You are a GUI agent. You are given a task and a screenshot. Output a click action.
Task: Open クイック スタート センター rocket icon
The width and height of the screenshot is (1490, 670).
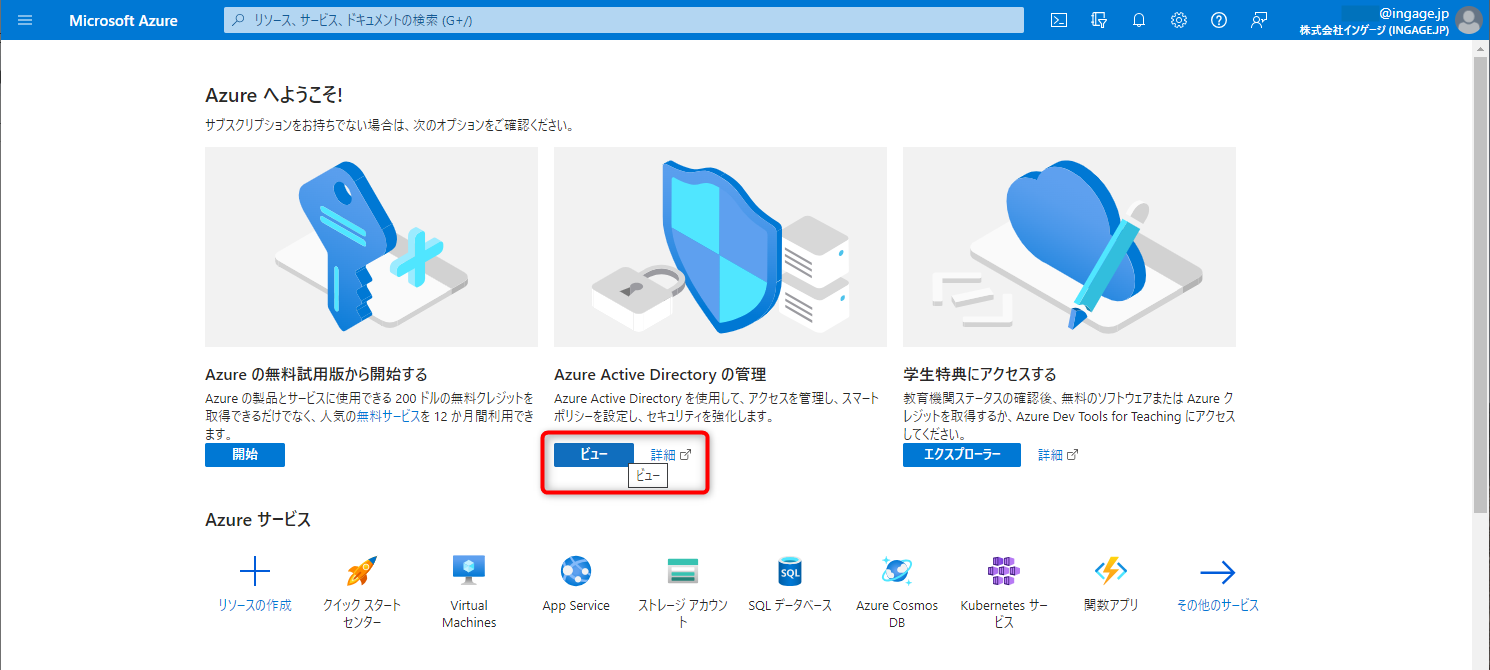pos(362,572)
